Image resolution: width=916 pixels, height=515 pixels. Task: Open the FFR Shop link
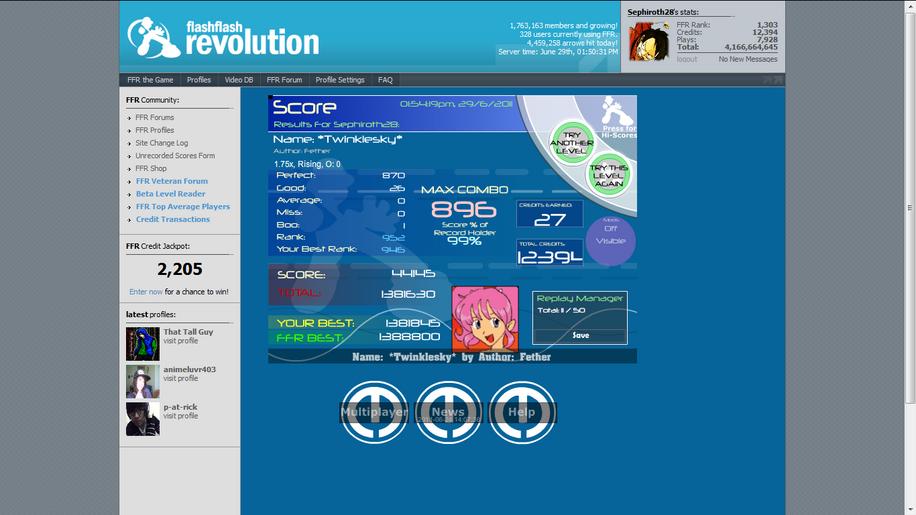(151, 168)
